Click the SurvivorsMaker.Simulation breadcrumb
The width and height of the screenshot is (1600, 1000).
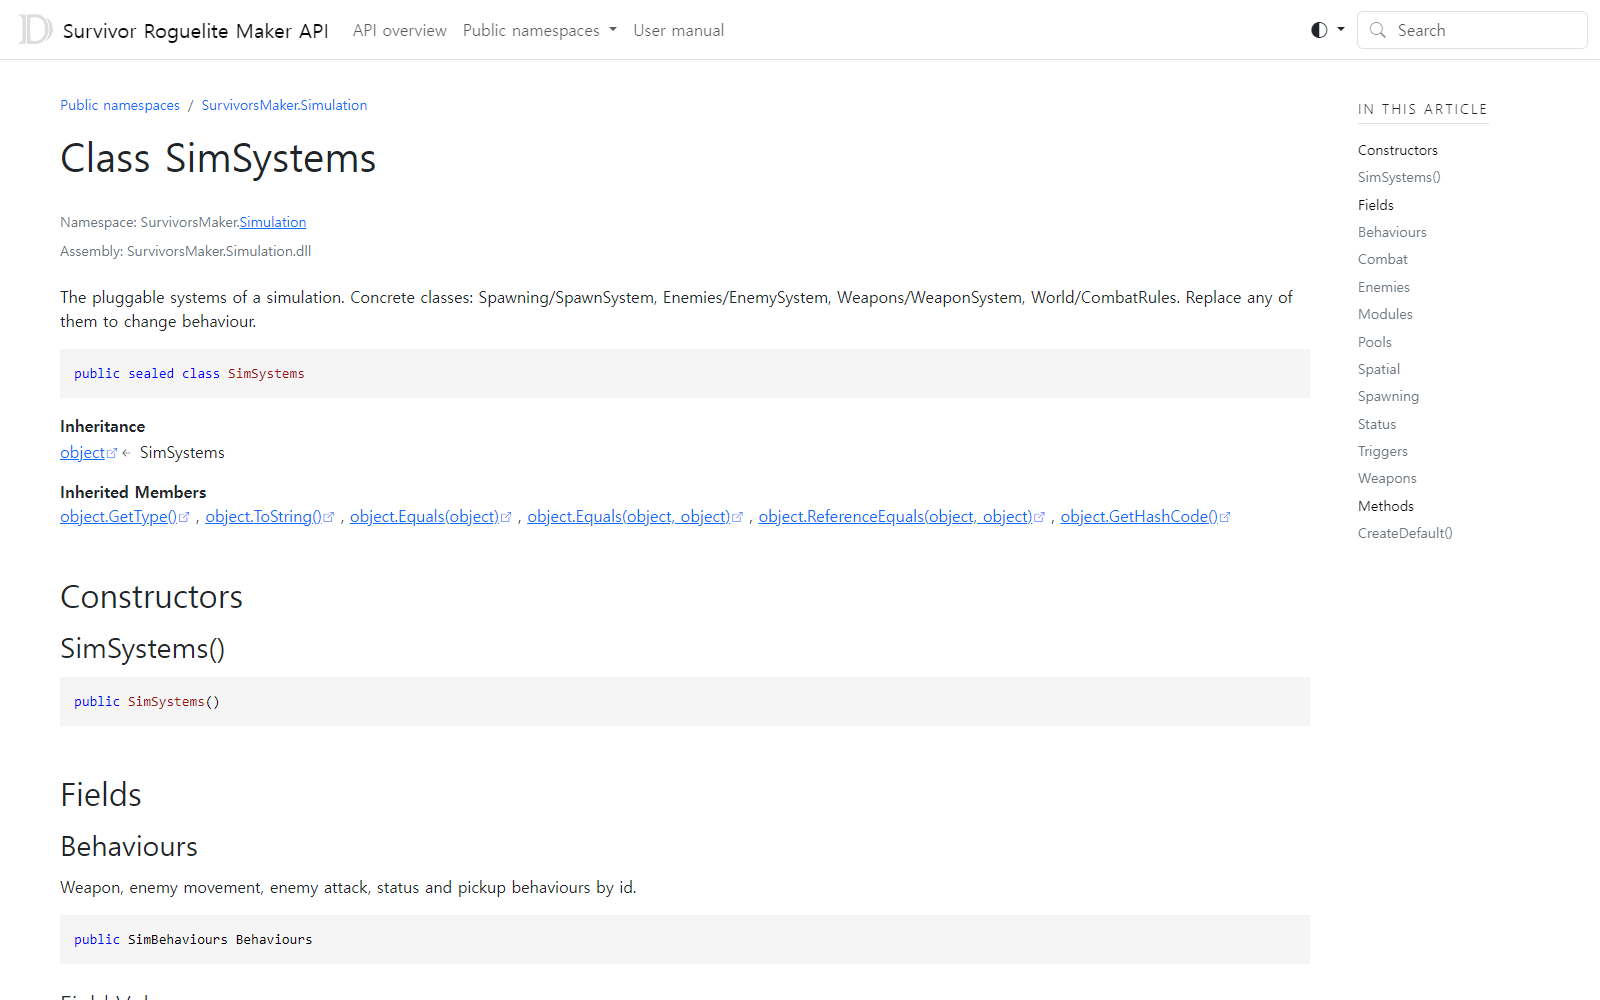(x=284, y=105)
